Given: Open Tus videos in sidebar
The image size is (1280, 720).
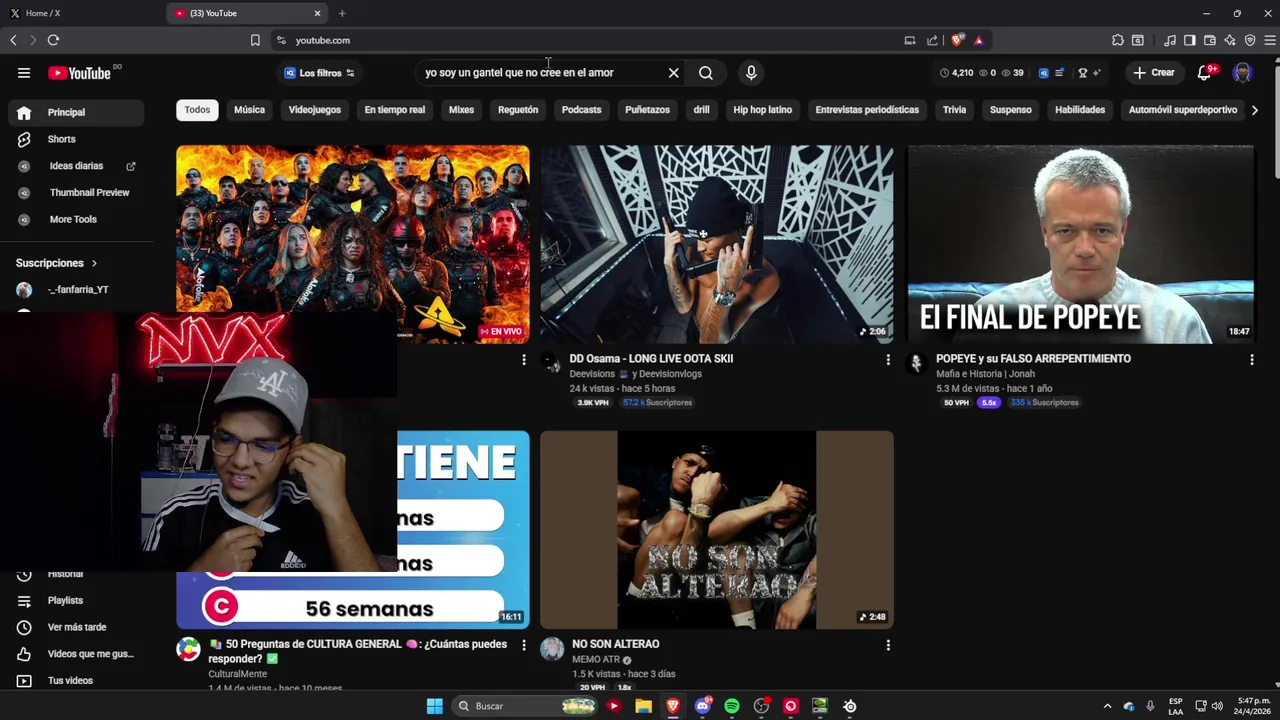Looking at the screenshot, I should coord(75,681).
